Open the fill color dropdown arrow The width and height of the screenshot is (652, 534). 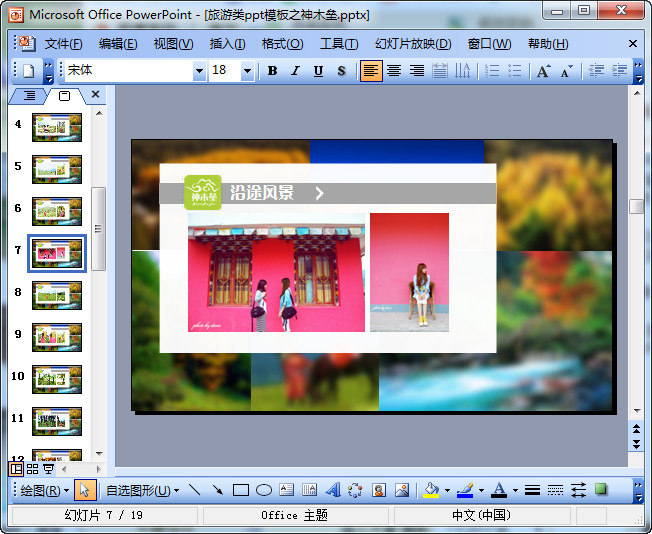coord(447,491)
